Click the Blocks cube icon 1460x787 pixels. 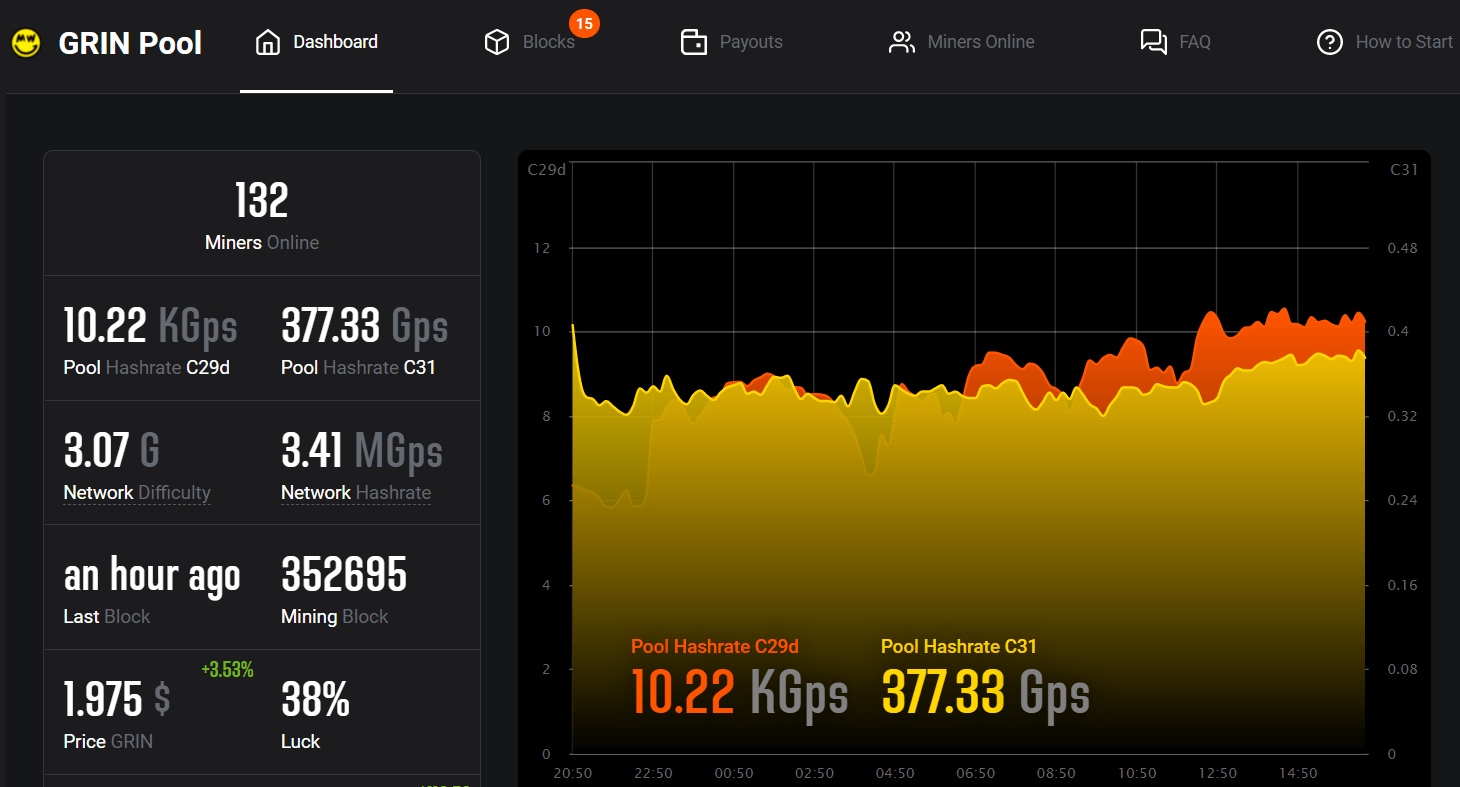[x=496, y=42]
